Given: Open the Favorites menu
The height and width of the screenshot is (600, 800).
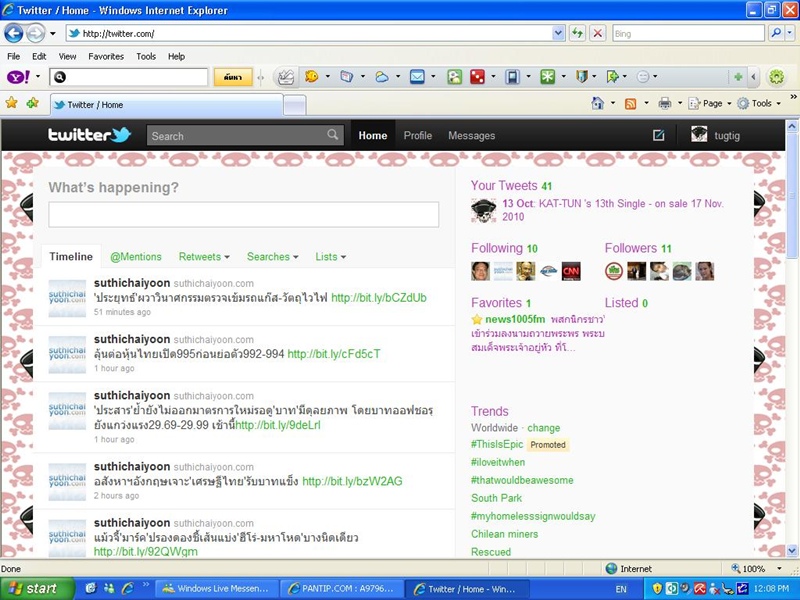Looking at the screenshot, I should point(106,56).
